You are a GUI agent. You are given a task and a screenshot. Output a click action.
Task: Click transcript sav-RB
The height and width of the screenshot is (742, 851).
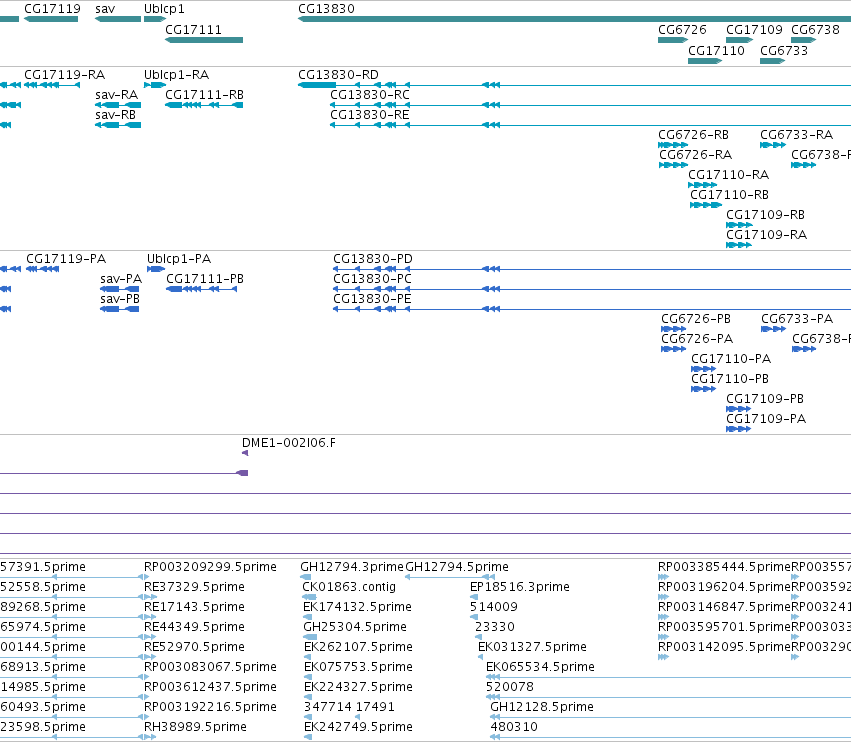[x=115, y=115]
